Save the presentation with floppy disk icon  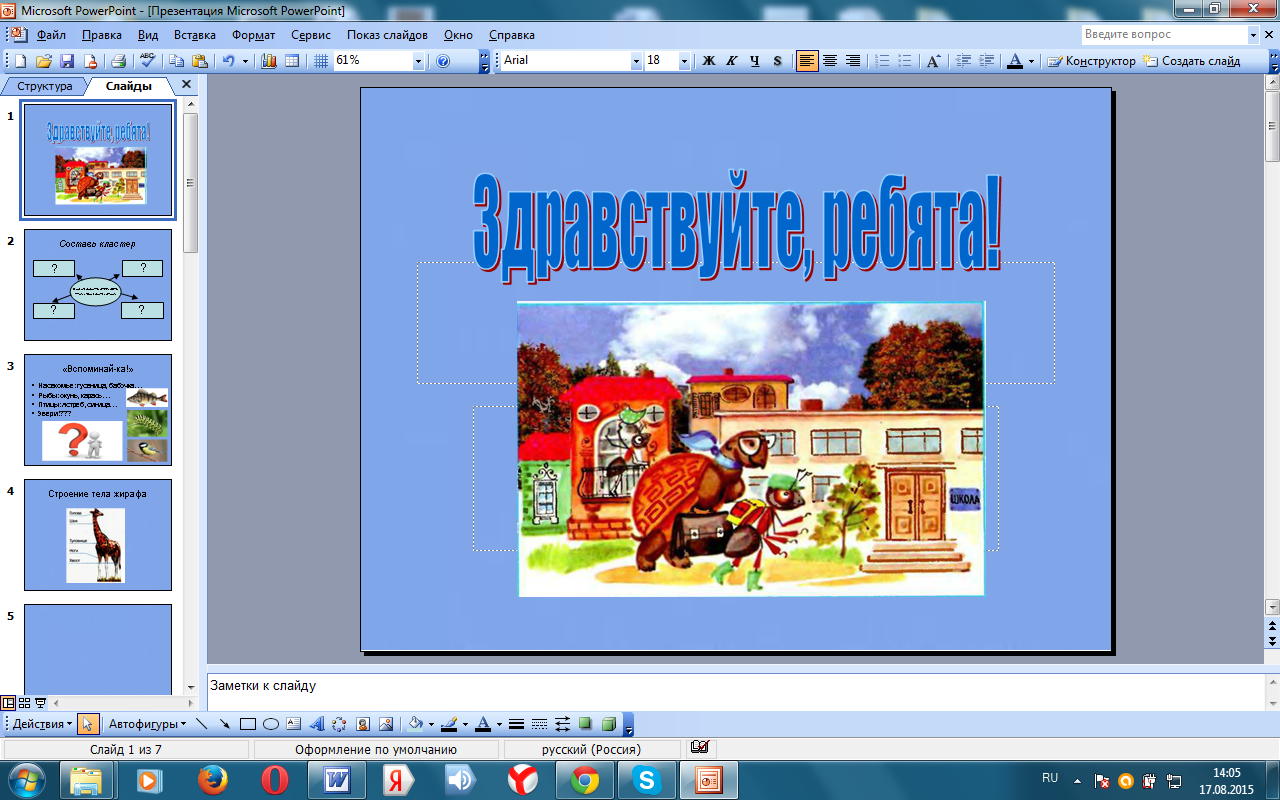[67, 61]
